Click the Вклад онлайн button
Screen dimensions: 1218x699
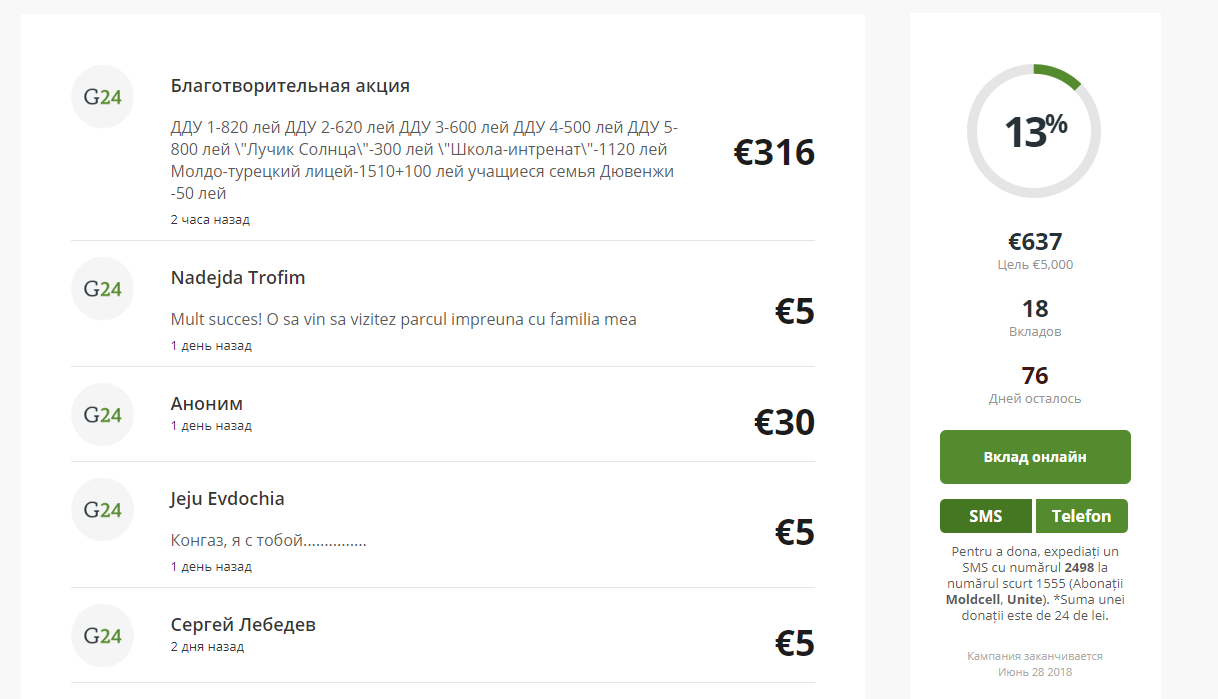pos(1035,457)
